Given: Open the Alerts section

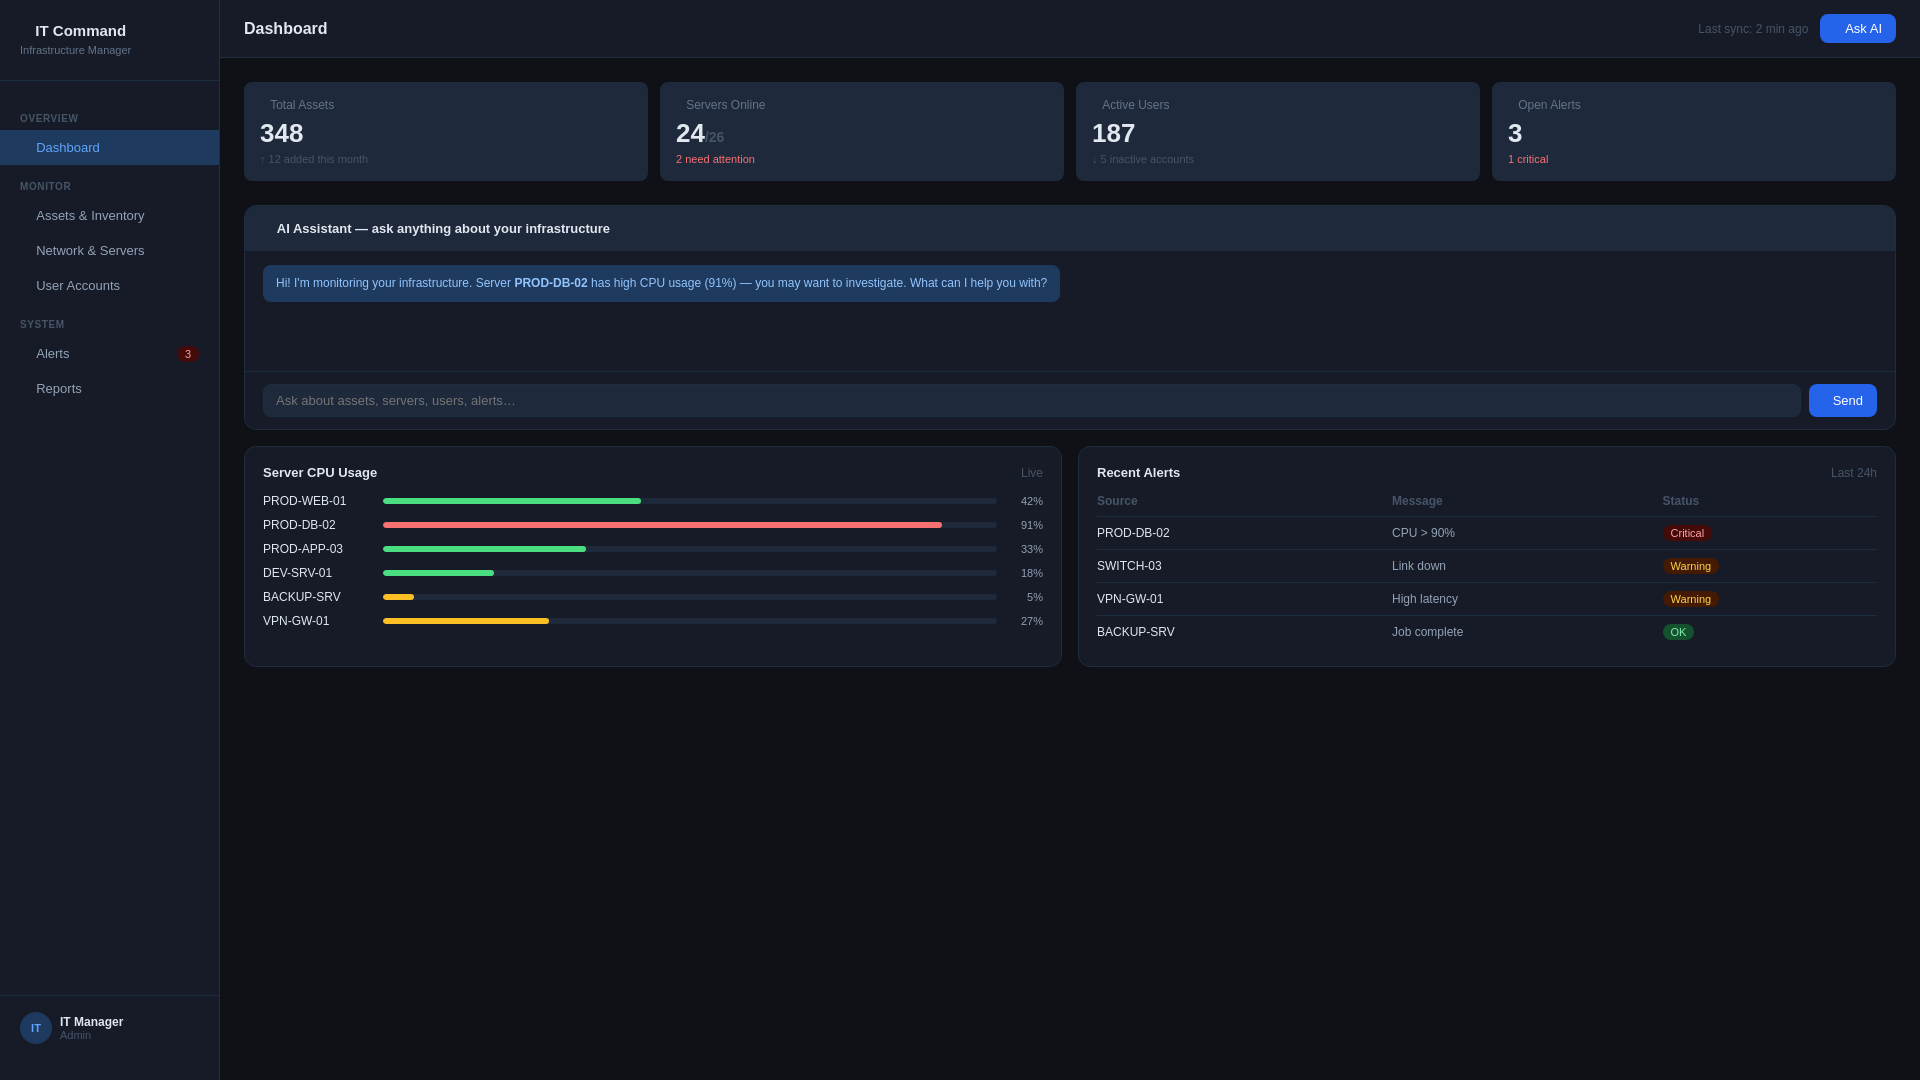Looking at the screenshot, I should coord(109,354).
